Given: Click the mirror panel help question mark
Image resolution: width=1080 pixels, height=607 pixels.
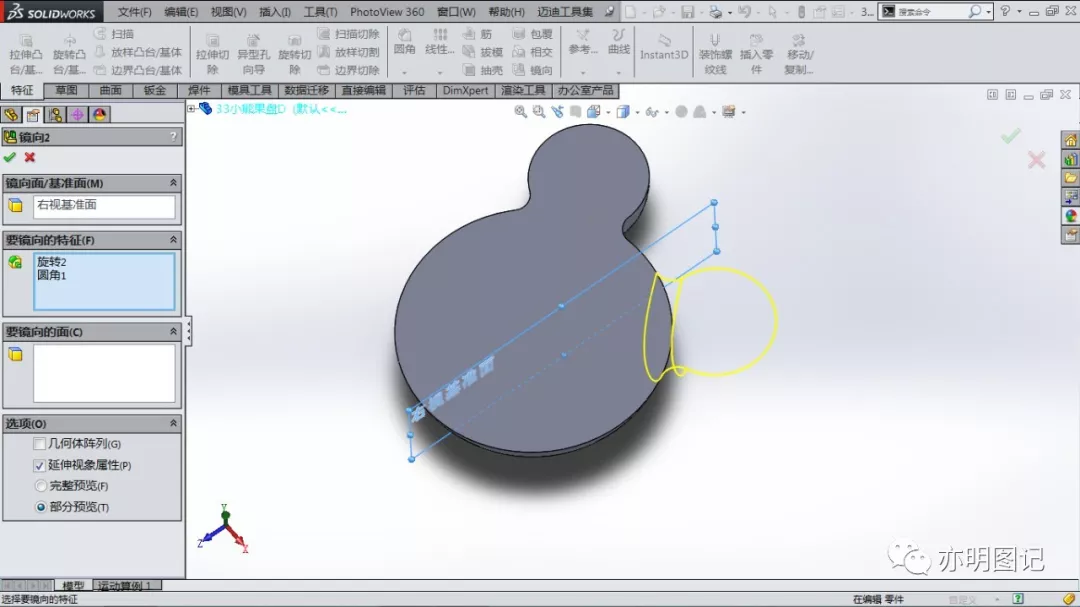Looking at the screenshot, I should (x=174, y=137).
